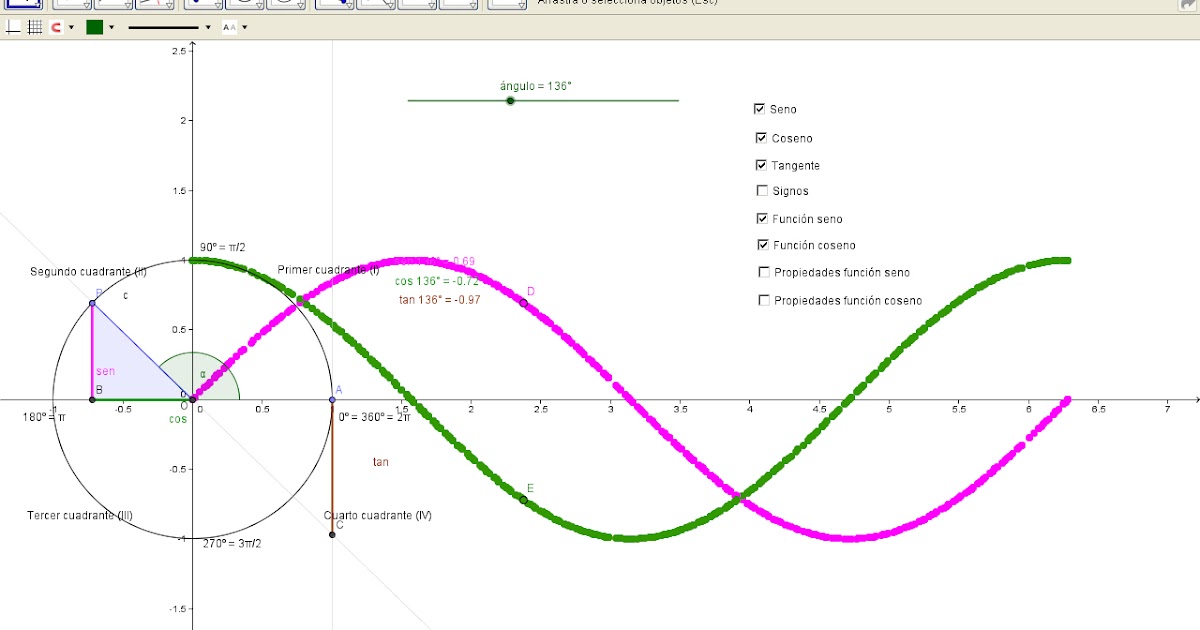This screenshot has width=1200, height=630.
Task: Open the Point tool toolbox
Action: (71, 5)
